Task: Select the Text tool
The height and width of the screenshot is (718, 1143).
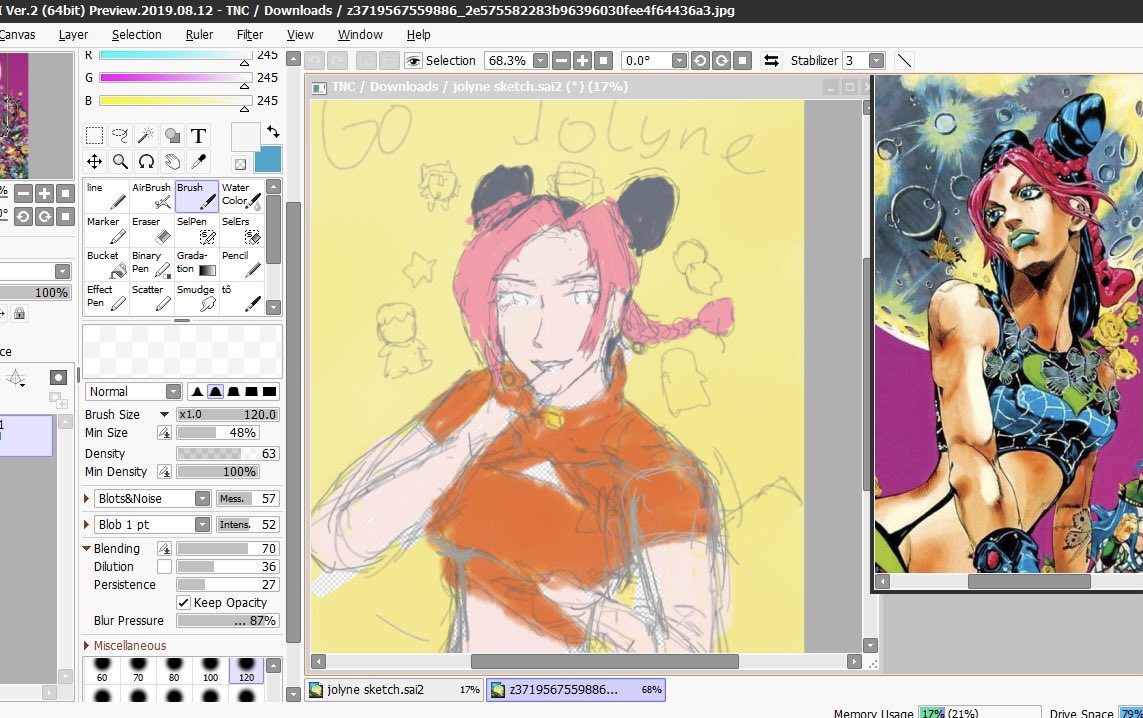Action: pos(198,136)
